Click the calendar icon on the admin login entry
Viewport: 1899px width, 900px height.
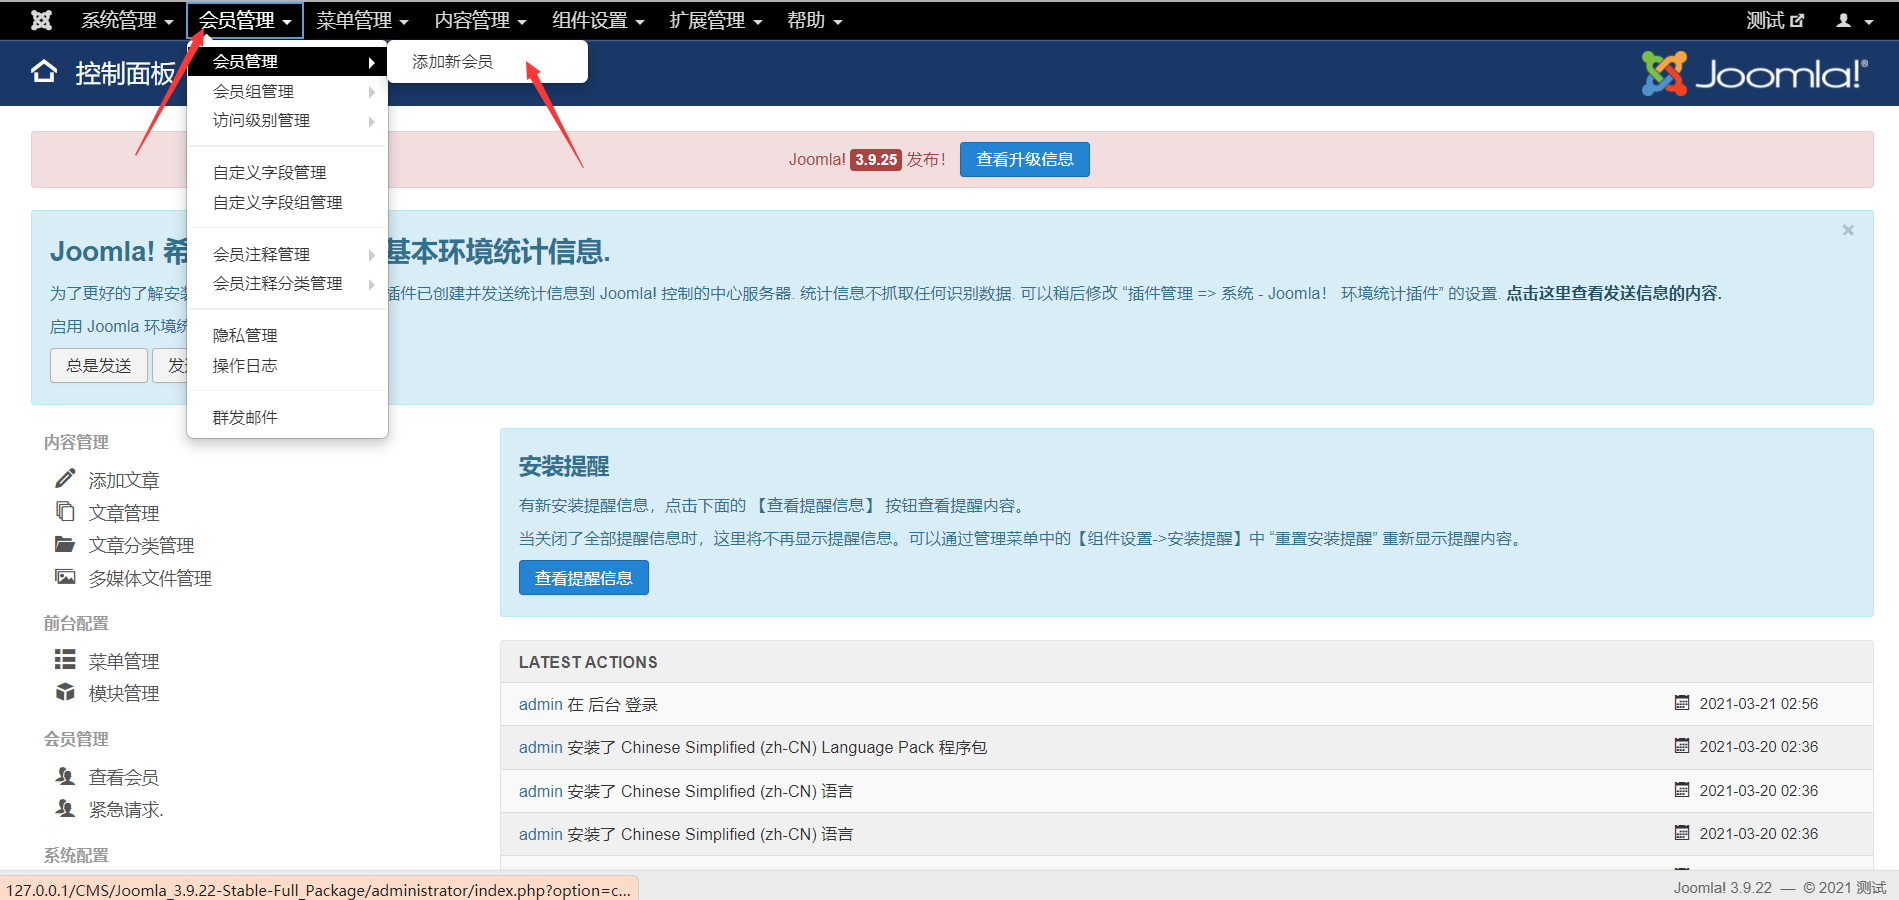coord(1682,702)
